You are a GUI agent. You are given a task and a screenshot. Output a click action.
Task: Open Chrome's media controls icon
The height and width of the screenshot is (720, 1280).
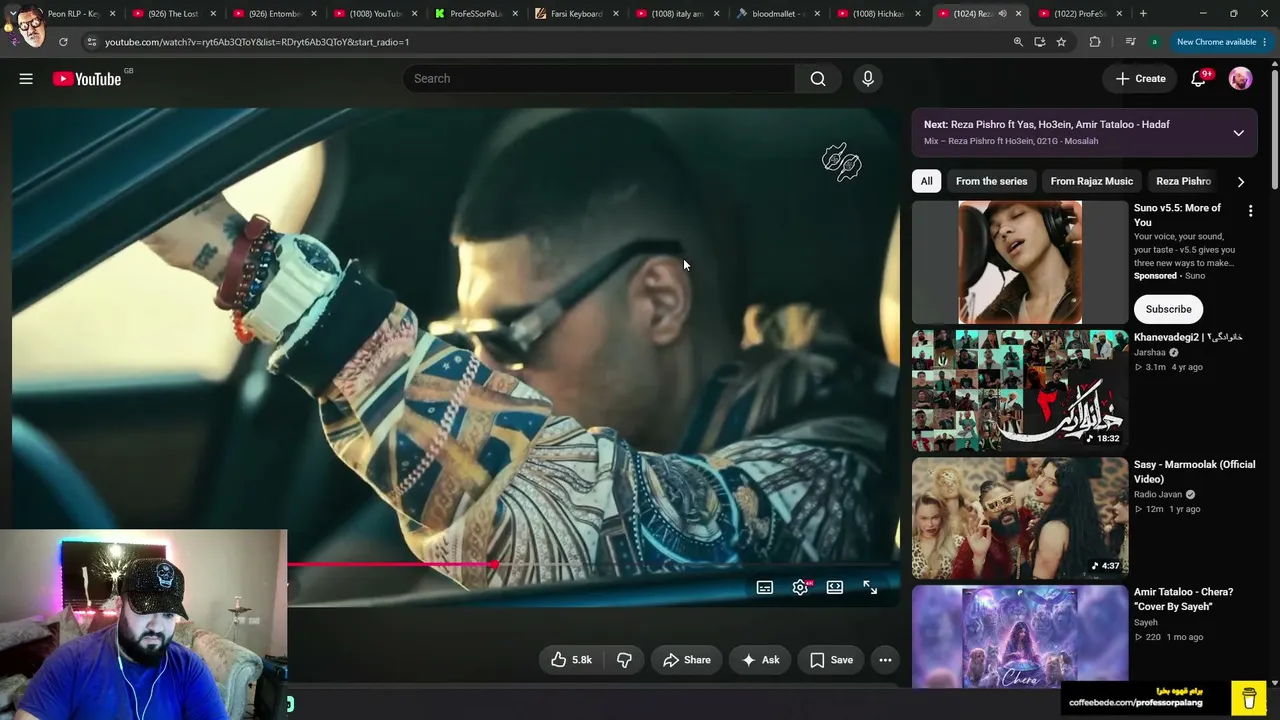click(x=1130, y=42)
